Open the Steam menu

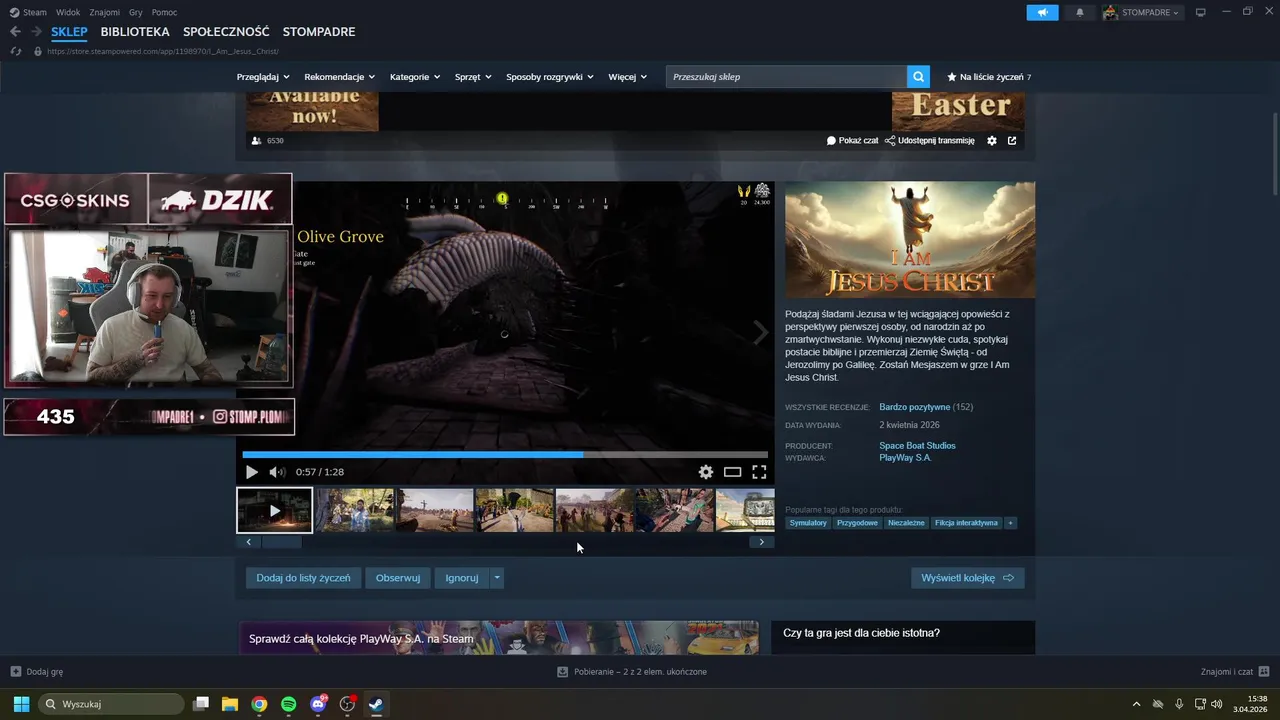tap(28, 12)
